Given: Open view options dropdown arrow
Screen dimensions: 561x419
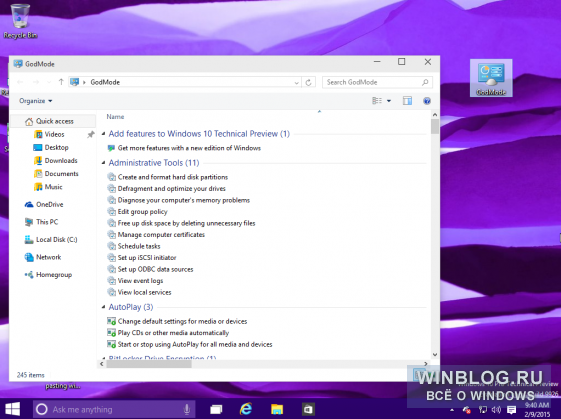Looking at the screenshot, I should [x=389, y=101].
